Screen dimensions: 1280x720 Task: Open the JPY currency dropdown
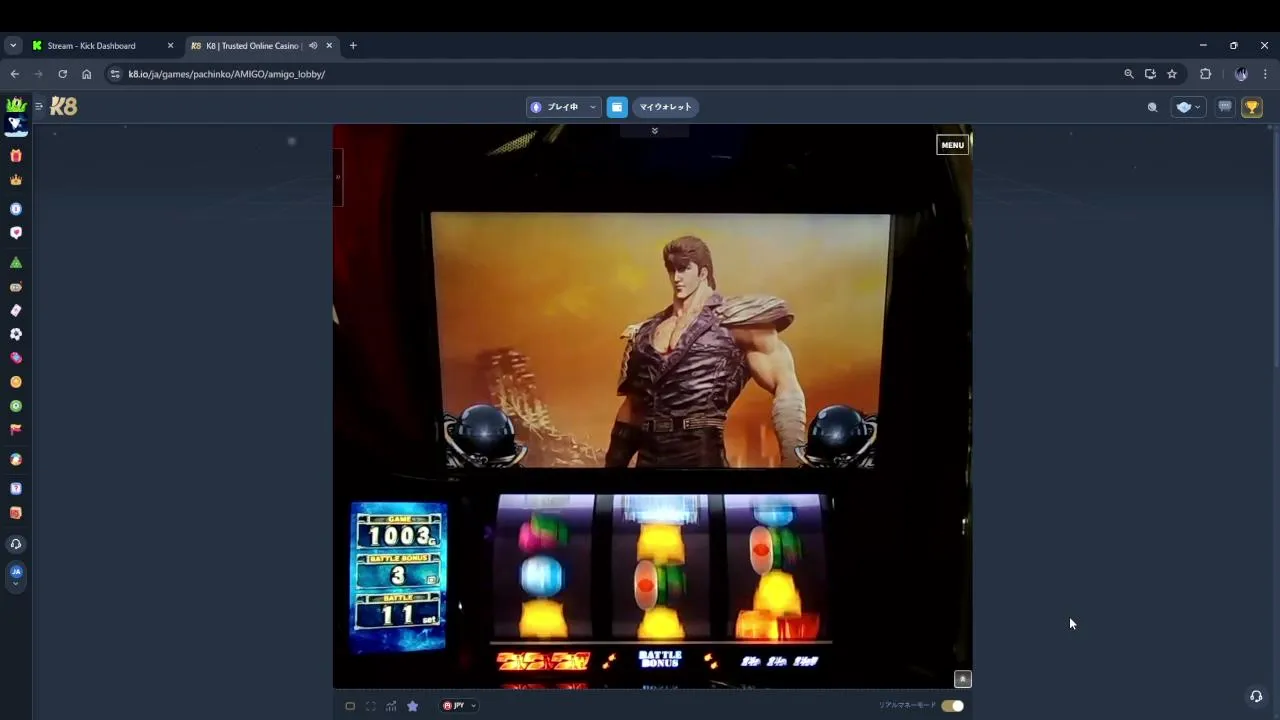(459, 706)
